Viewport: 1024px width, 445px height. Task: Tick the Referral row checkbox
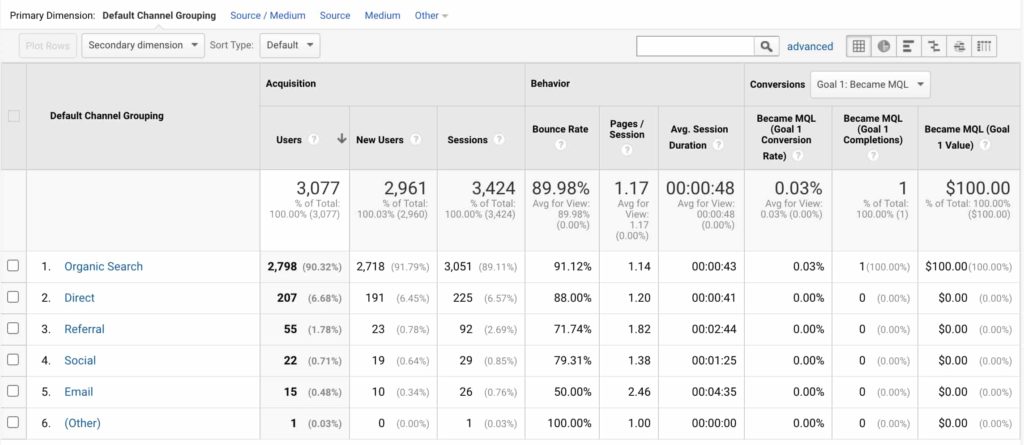(x=13, y=329)
